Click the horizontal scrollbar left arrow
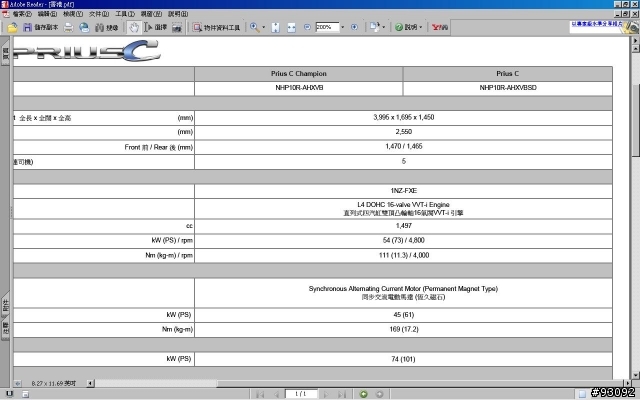640x400 pixels. 90,383
